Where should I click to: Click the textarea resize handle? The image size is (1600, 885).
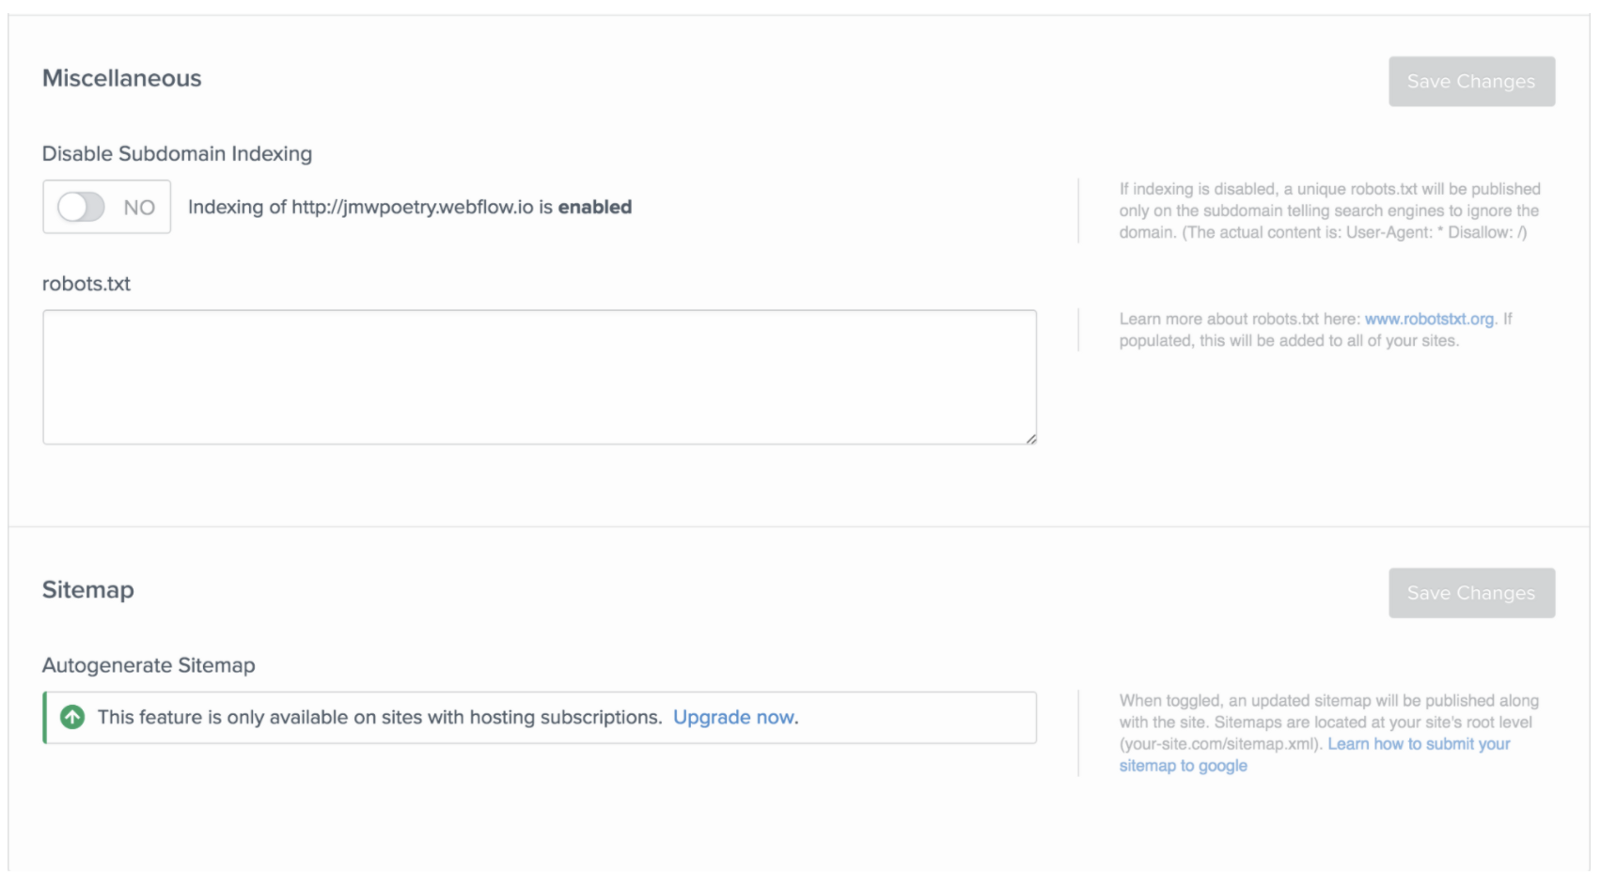click(x=1032, y=437)
